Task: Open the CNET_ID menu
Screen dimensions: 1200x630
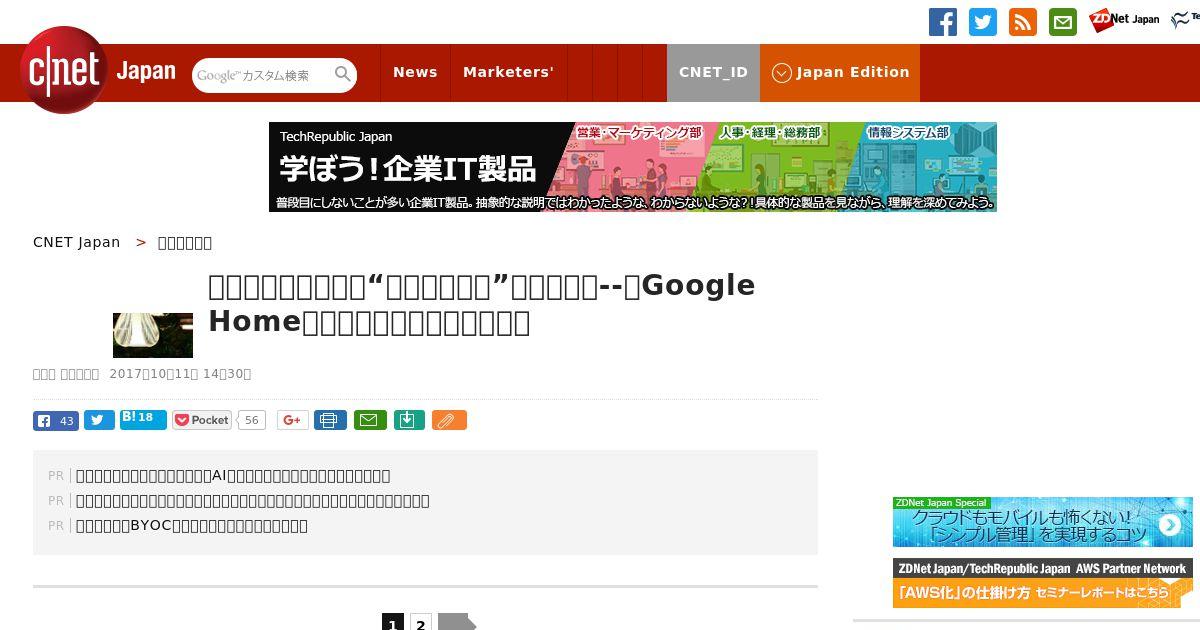Action: pyautogui.click(x=713, y=72)
